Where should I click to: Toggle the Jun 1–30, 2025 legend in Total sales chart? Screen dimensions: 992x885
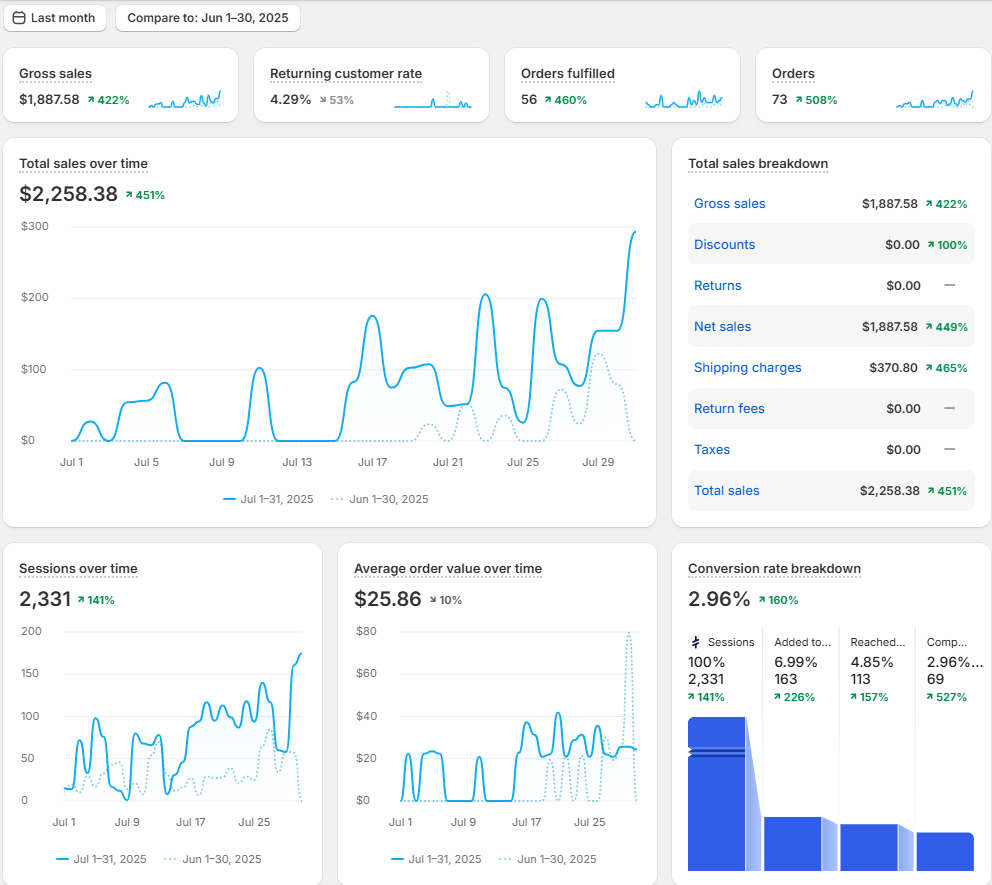click(x=379, y=499)
